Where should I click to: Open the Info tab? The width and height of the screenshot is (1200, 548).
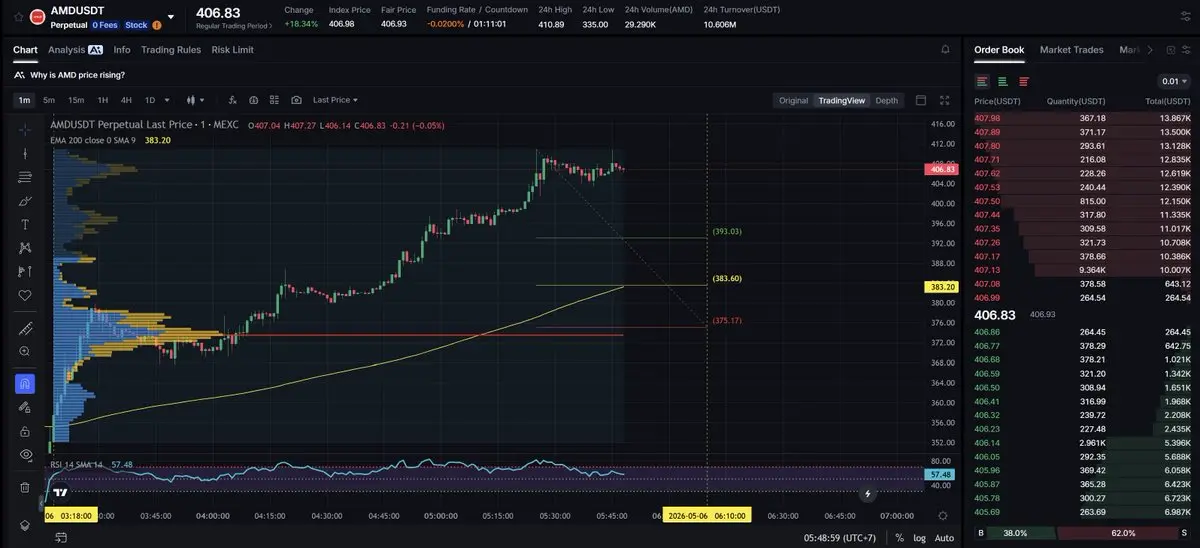pyautogui.click(x=122, y=49)
